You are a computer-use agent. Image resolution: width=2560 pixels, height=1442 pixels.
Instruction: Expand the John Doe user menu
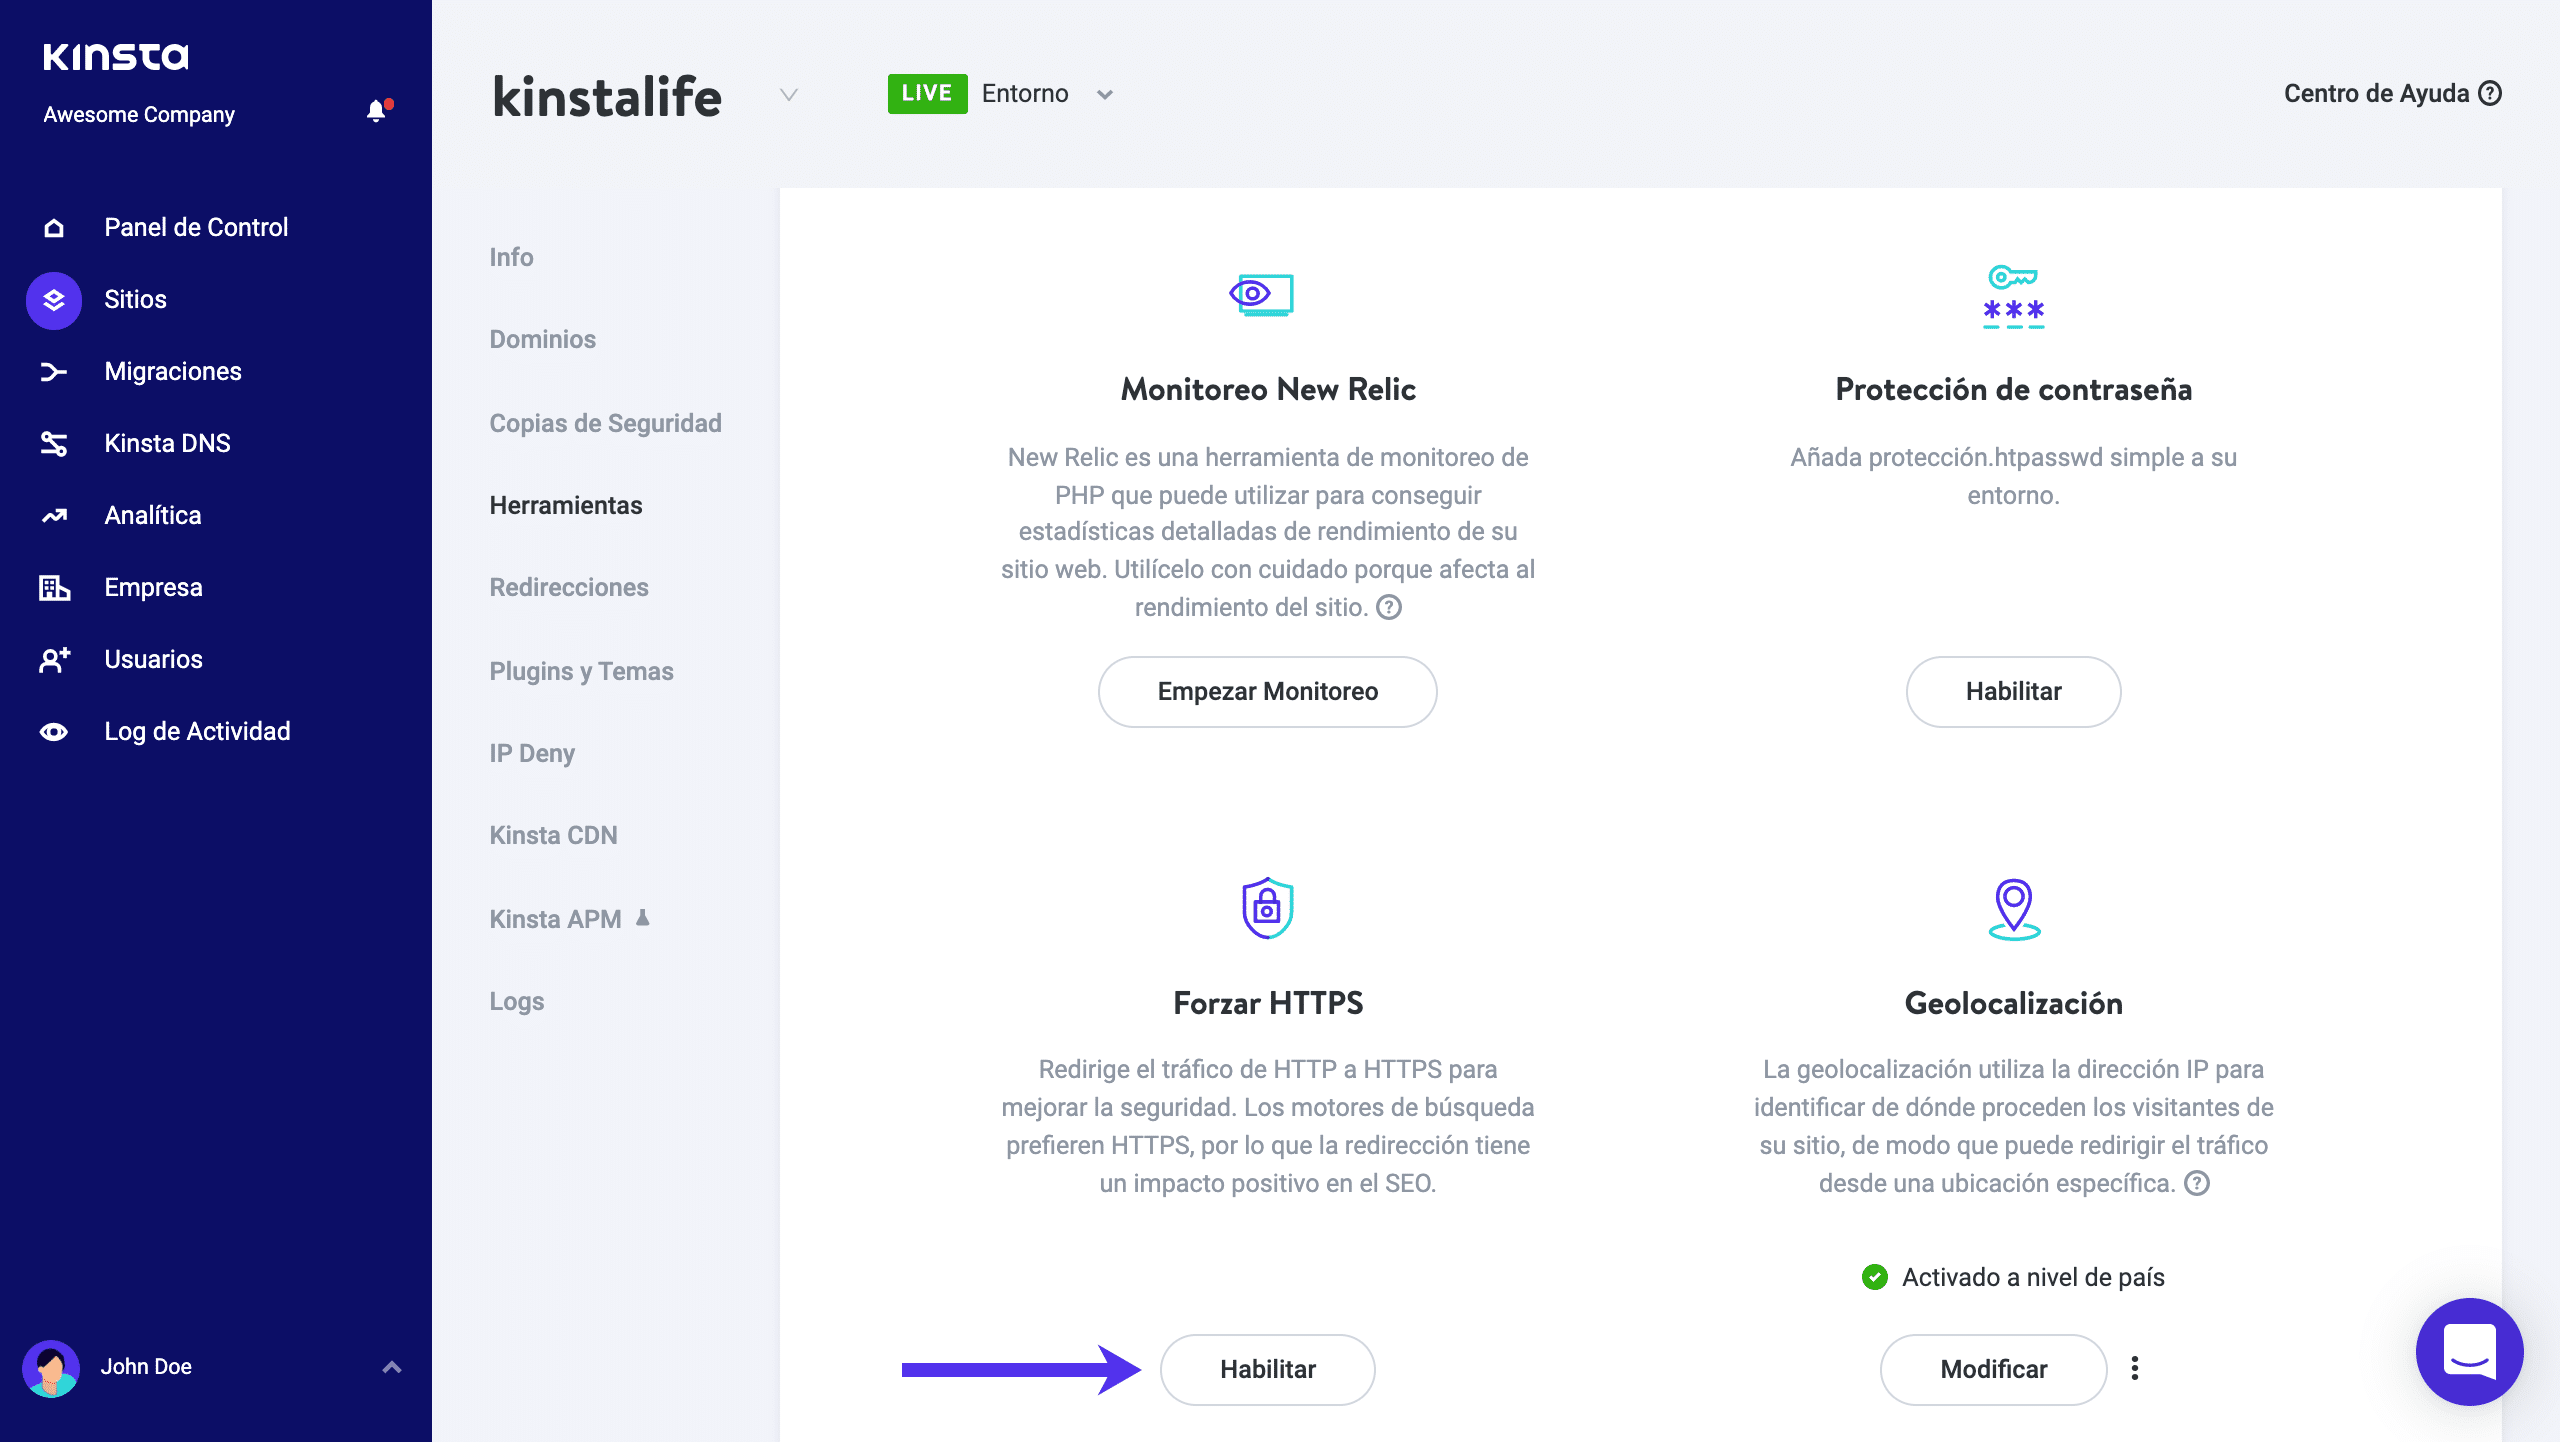pyautogui.click(x=392, y=1367)
